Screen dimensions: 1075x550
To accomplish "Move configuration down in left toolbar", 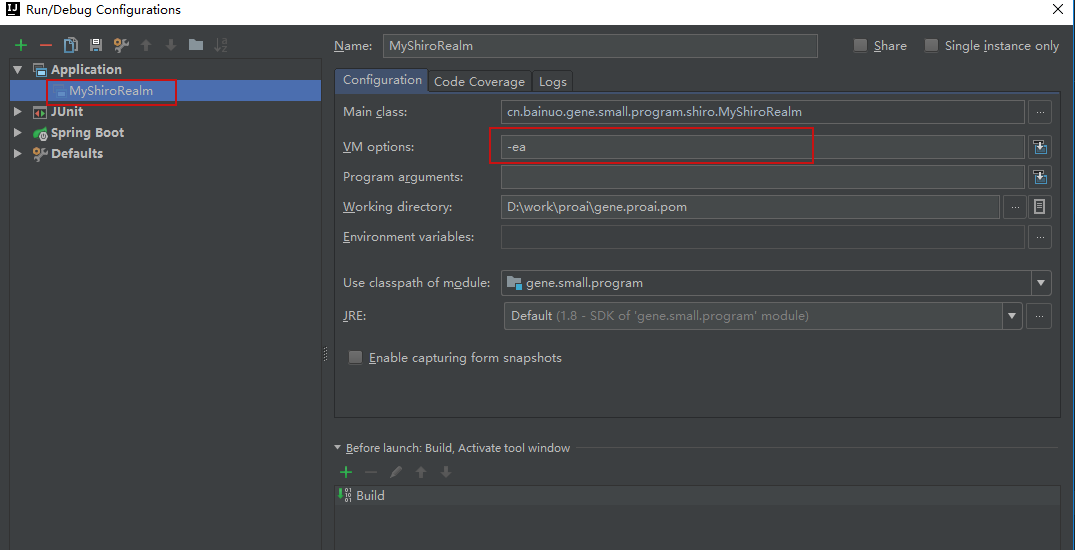I will [171, 45].
